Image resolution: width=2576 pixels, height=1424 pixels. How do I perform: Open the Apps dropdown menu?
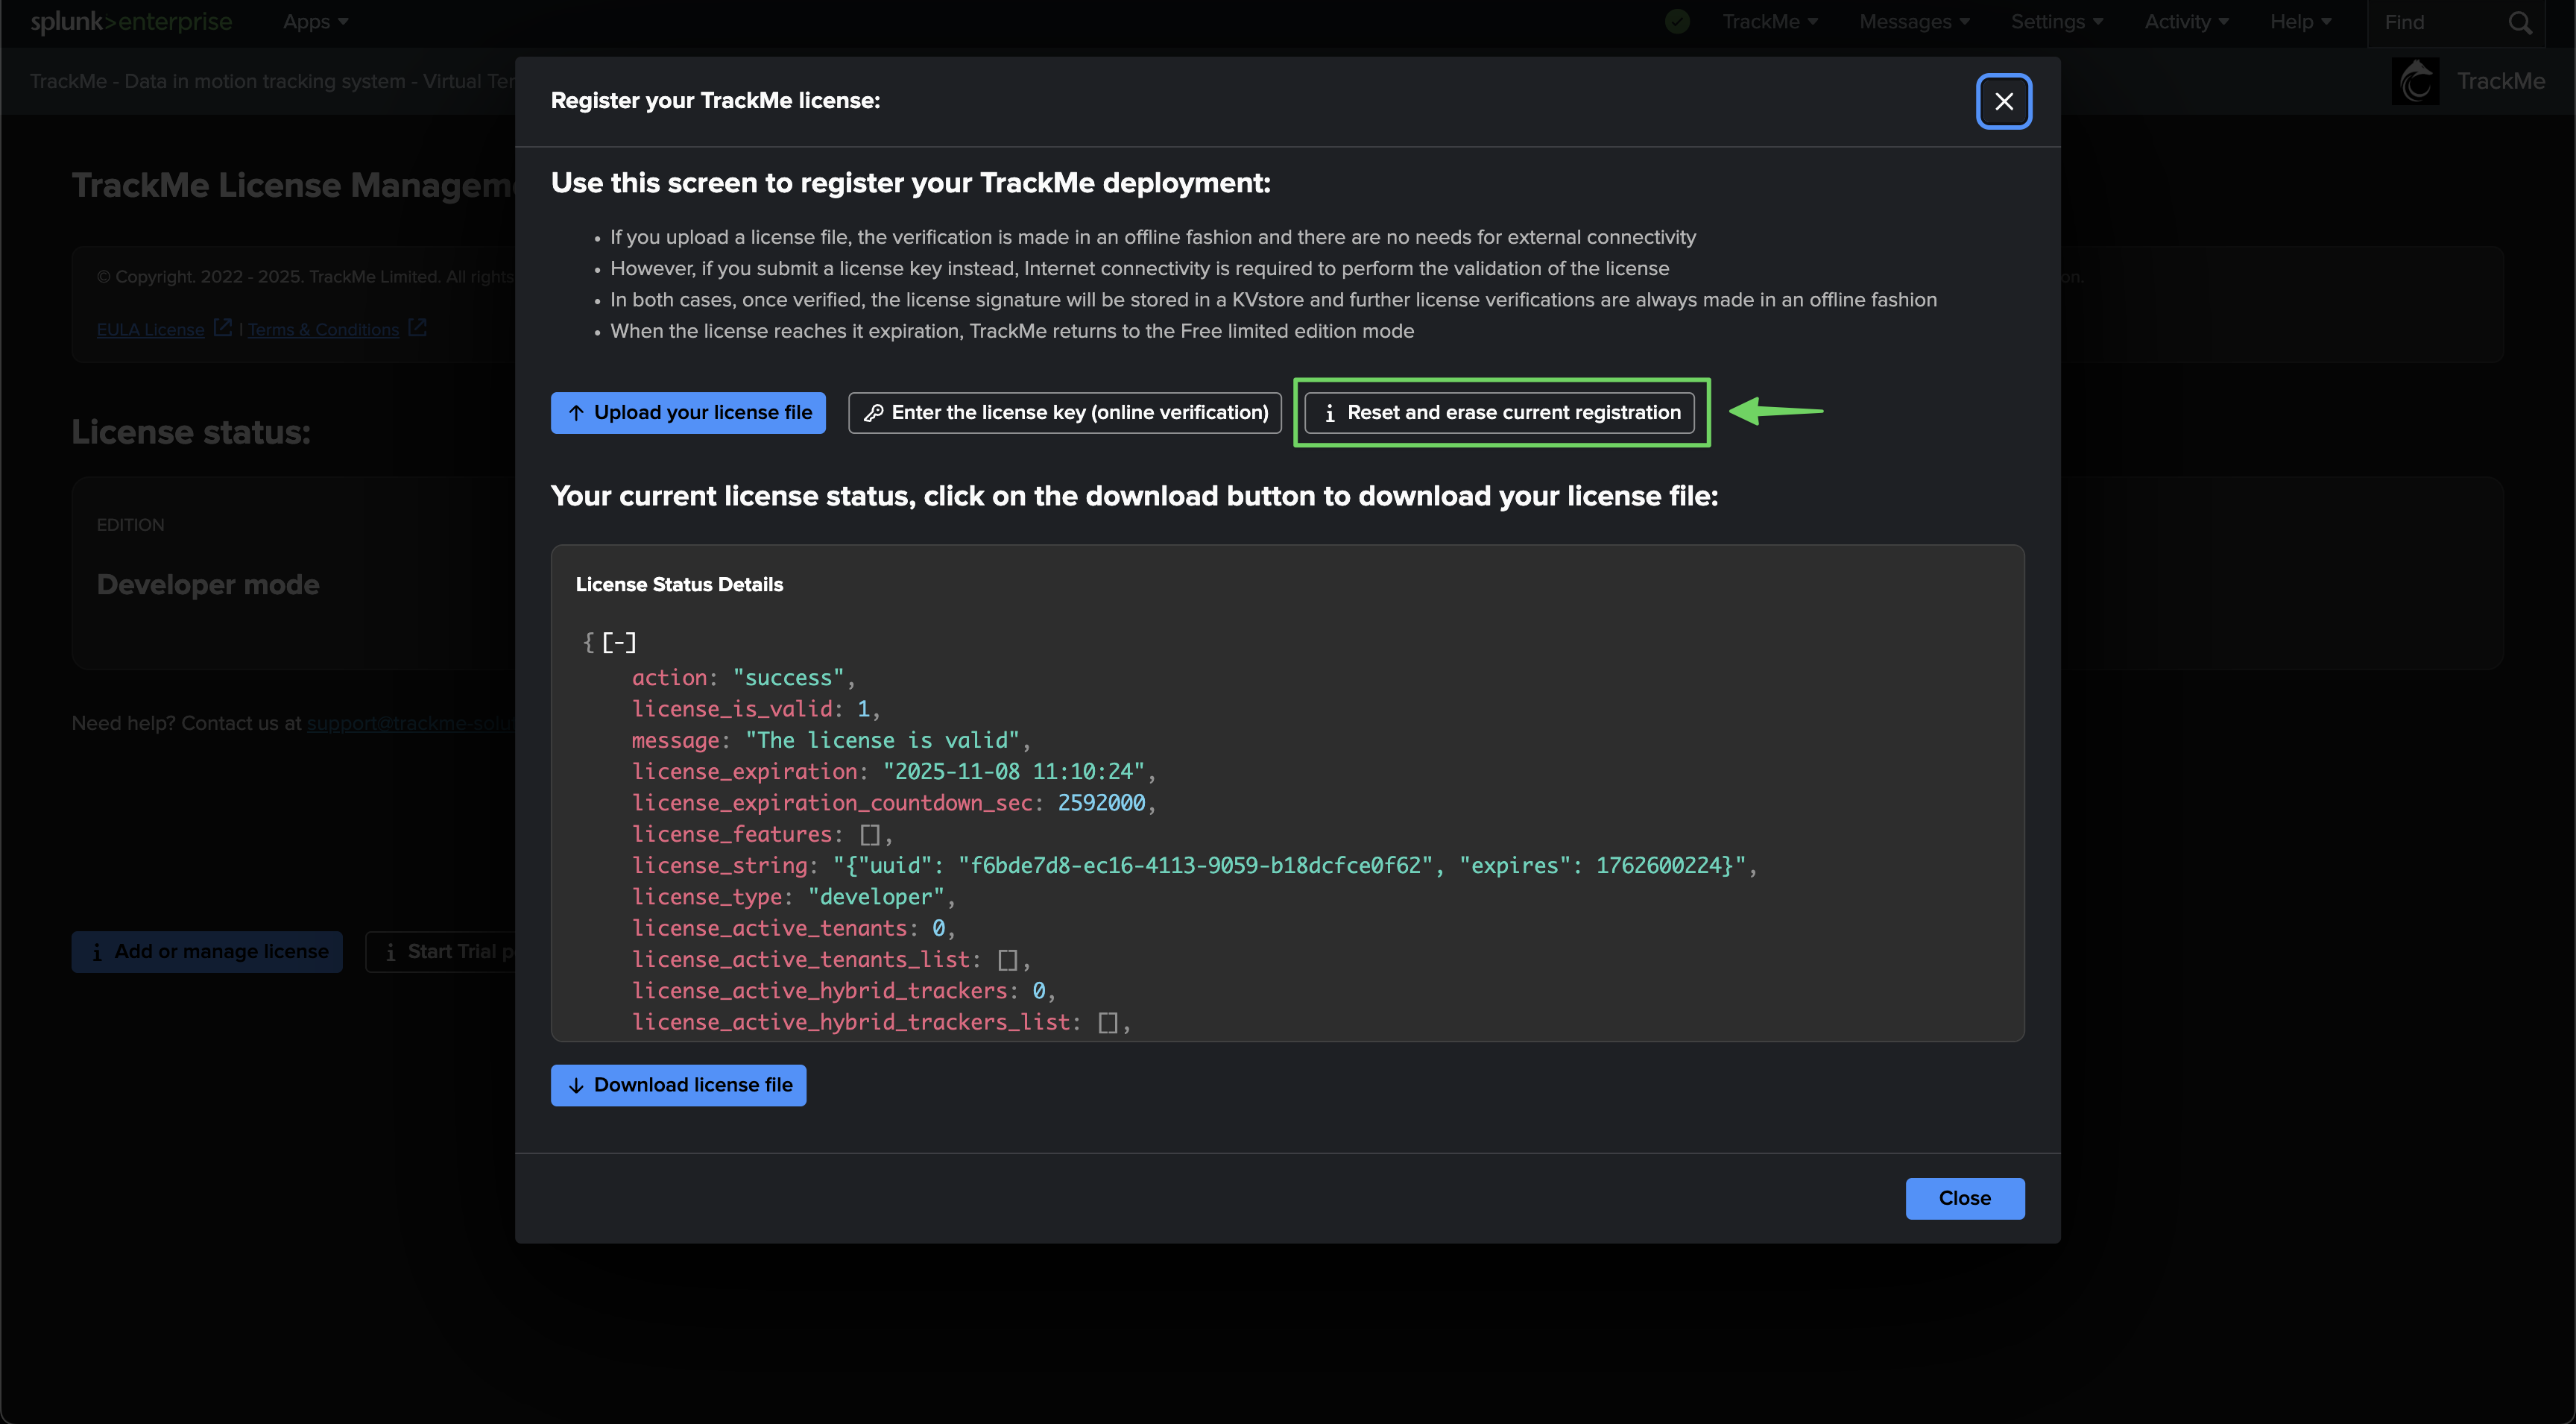tap(315, 22)
